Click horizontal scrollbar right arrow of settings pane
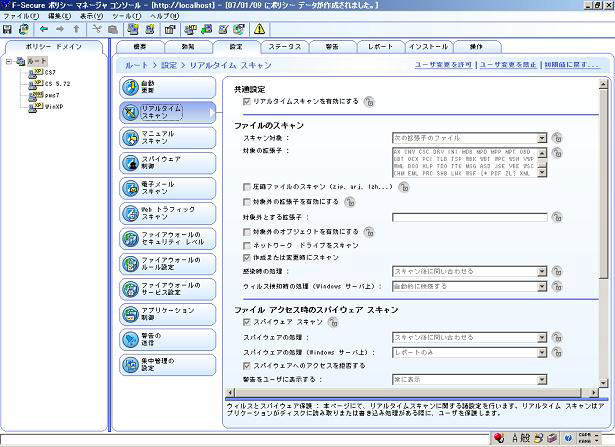The image size is (615, 447). point(594,392)
